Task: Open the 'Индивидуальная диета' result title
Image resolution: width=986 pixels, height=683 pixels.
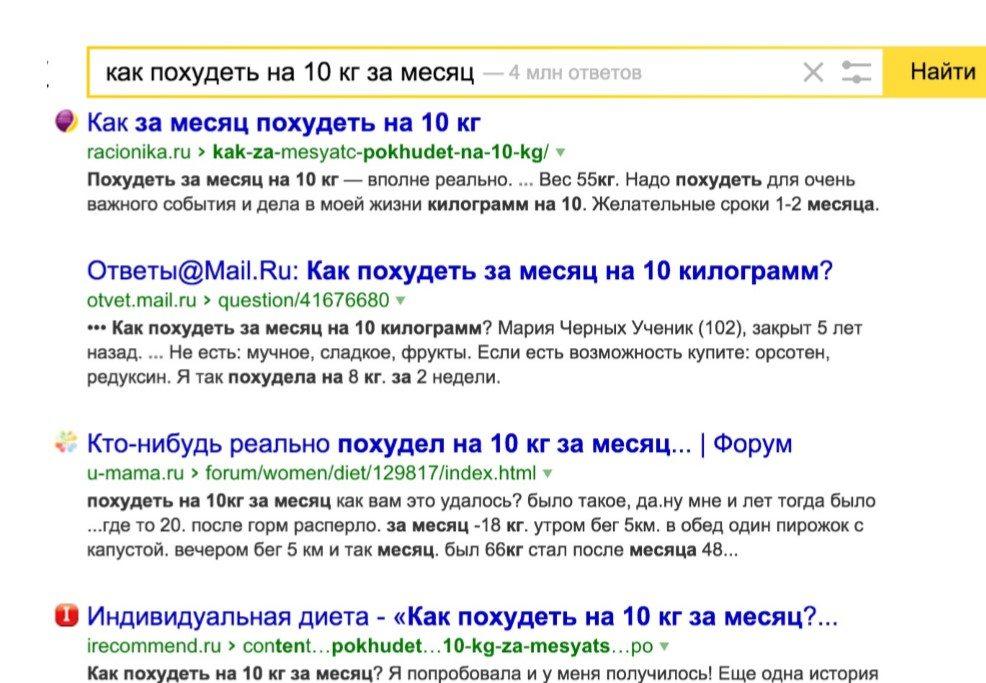Action: [462, 616]
